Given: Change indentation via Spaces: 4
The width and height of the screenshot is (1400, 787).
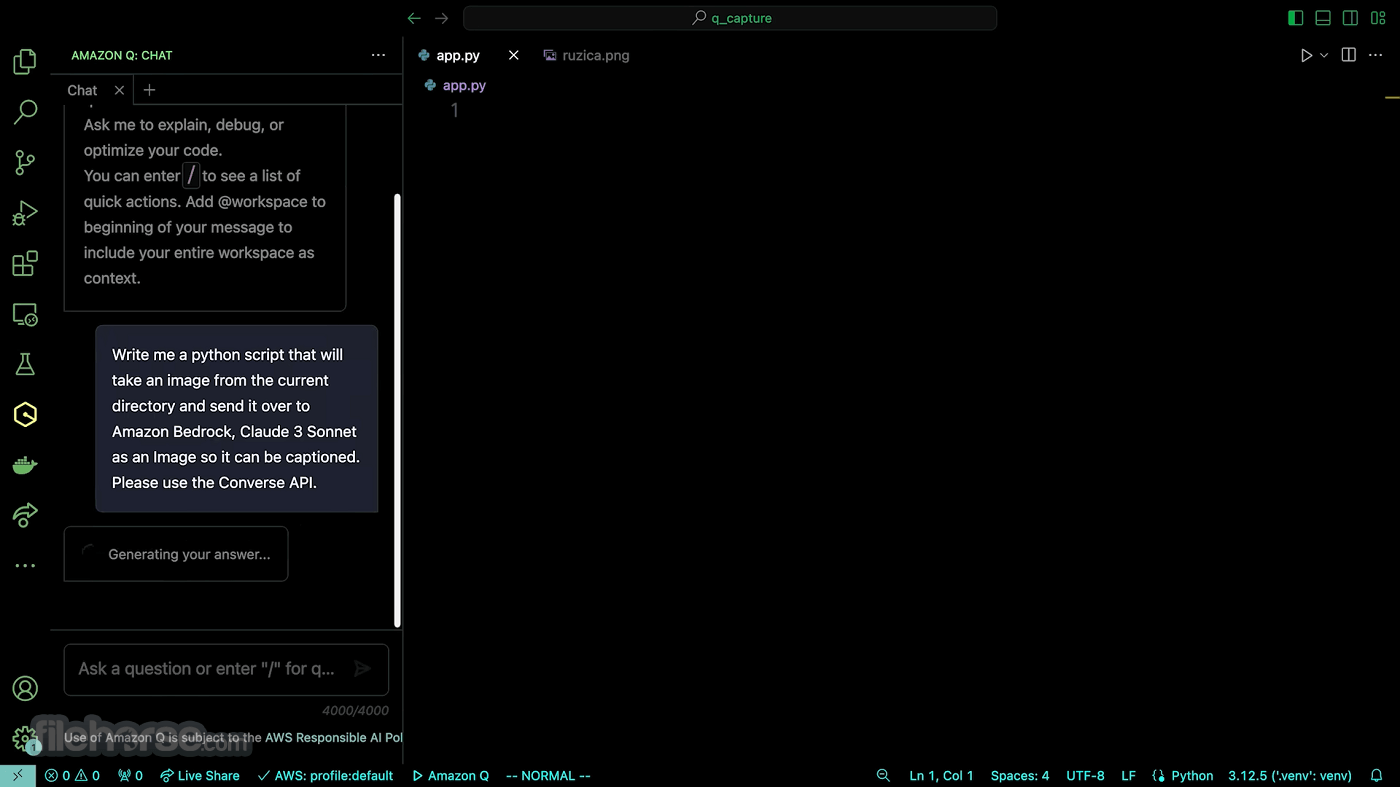Looking at the screenshot, I should pyautogui.click(x=1020, y=776).
